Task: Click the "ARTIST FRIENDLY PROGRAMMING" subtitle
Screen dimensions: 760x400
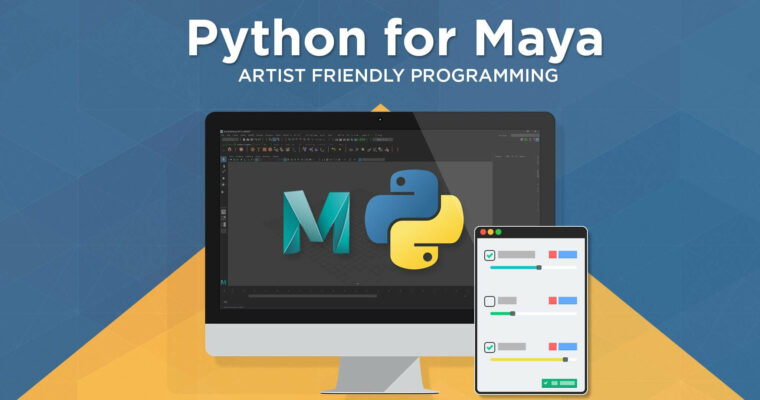Action: tap(398, 76)
